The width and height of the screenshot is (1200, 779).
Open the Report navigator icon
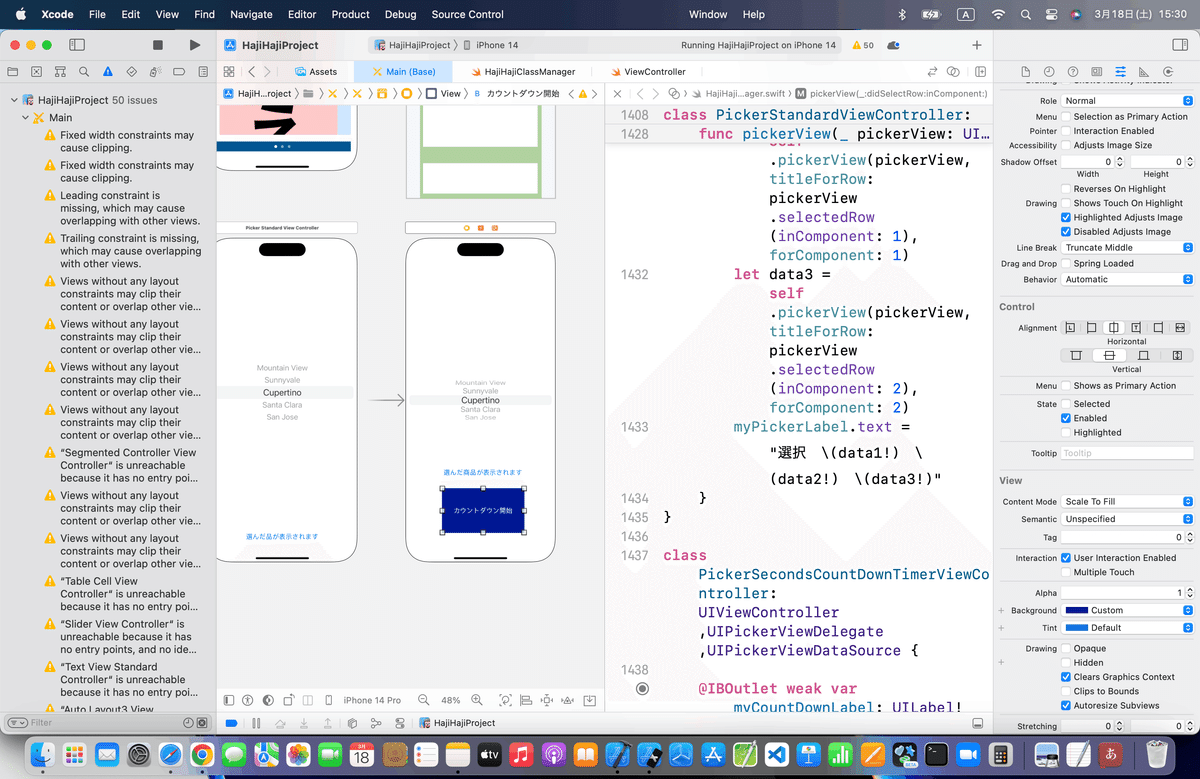pos(203,72)
